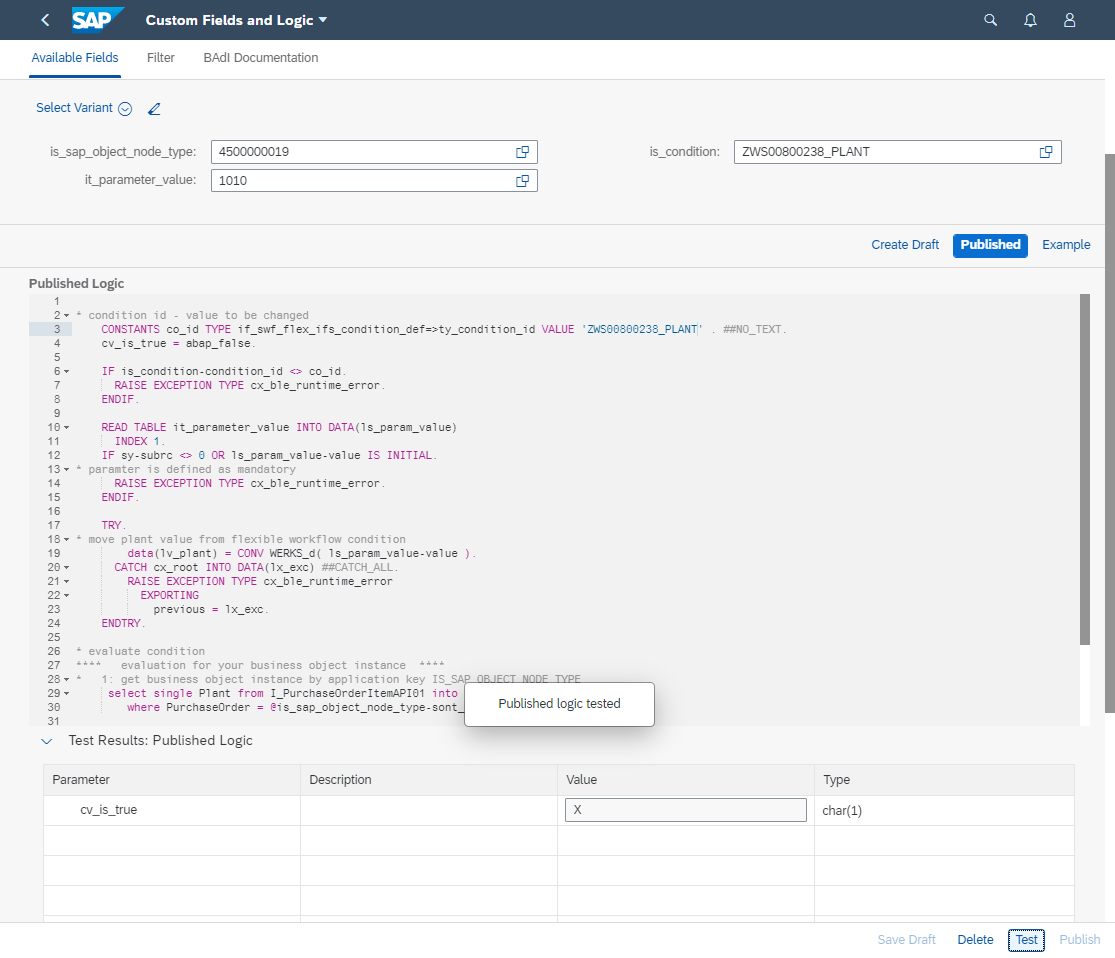The image size is (1115, 958).
Task: Click the Save Draft button
Action: point(906,940)
